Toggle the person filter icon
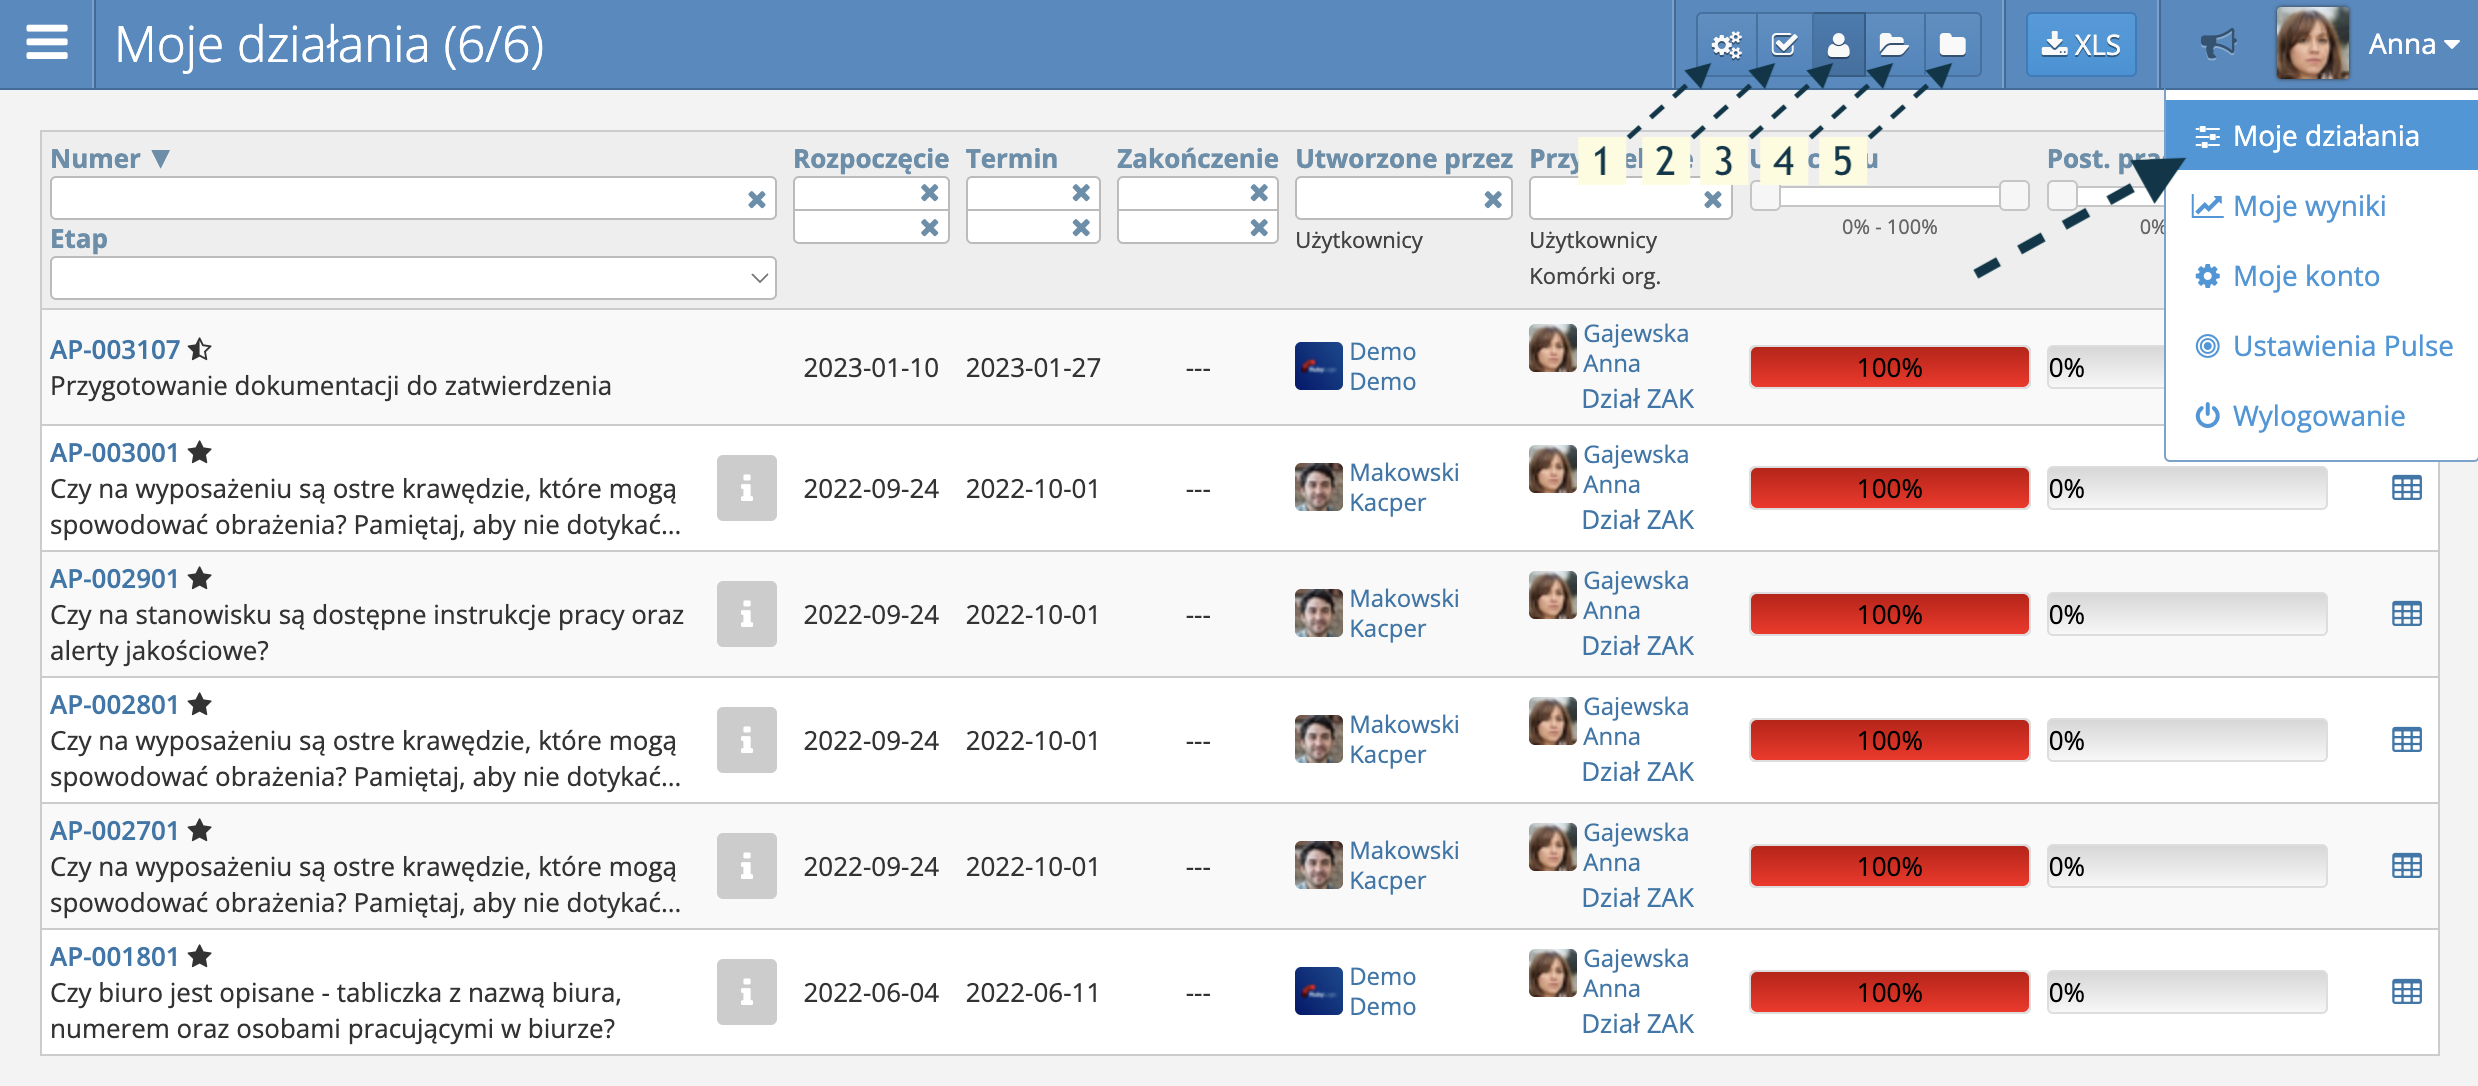The height and width of the screenshot is (1086, 2478). (x=1838, y=44)
